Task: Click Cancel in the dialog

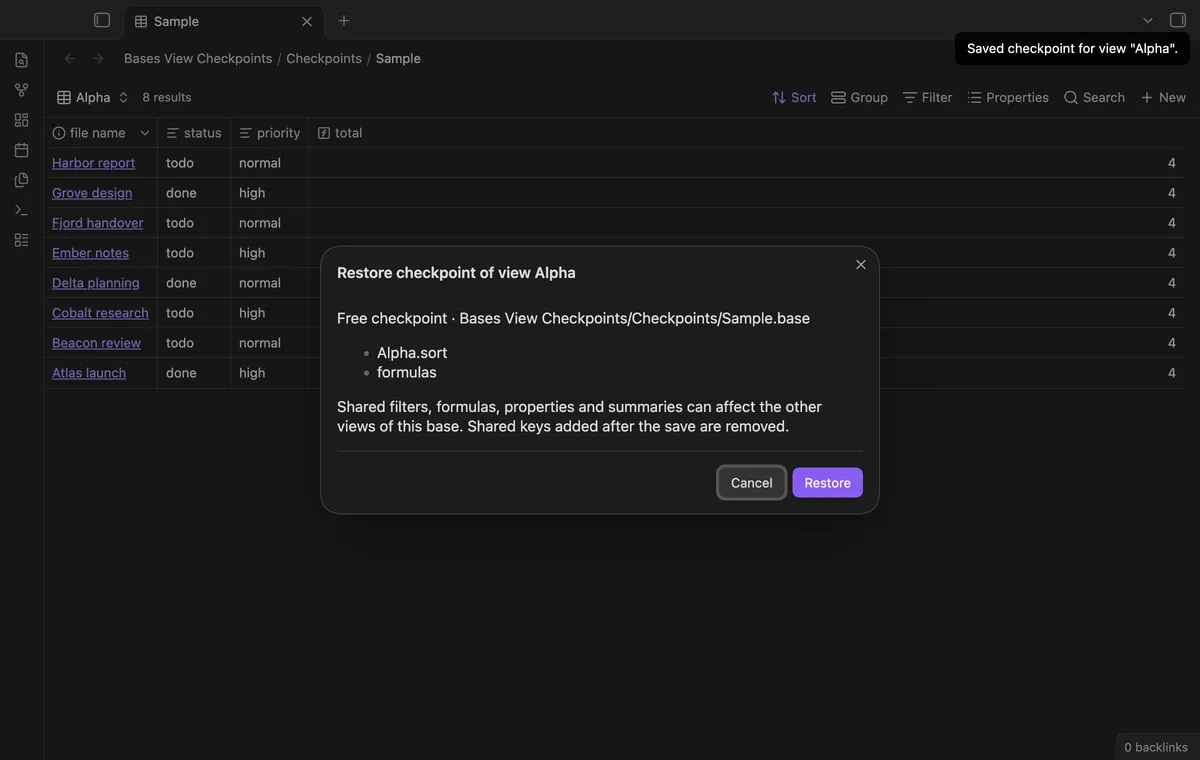Action: (x=751, y=483)
